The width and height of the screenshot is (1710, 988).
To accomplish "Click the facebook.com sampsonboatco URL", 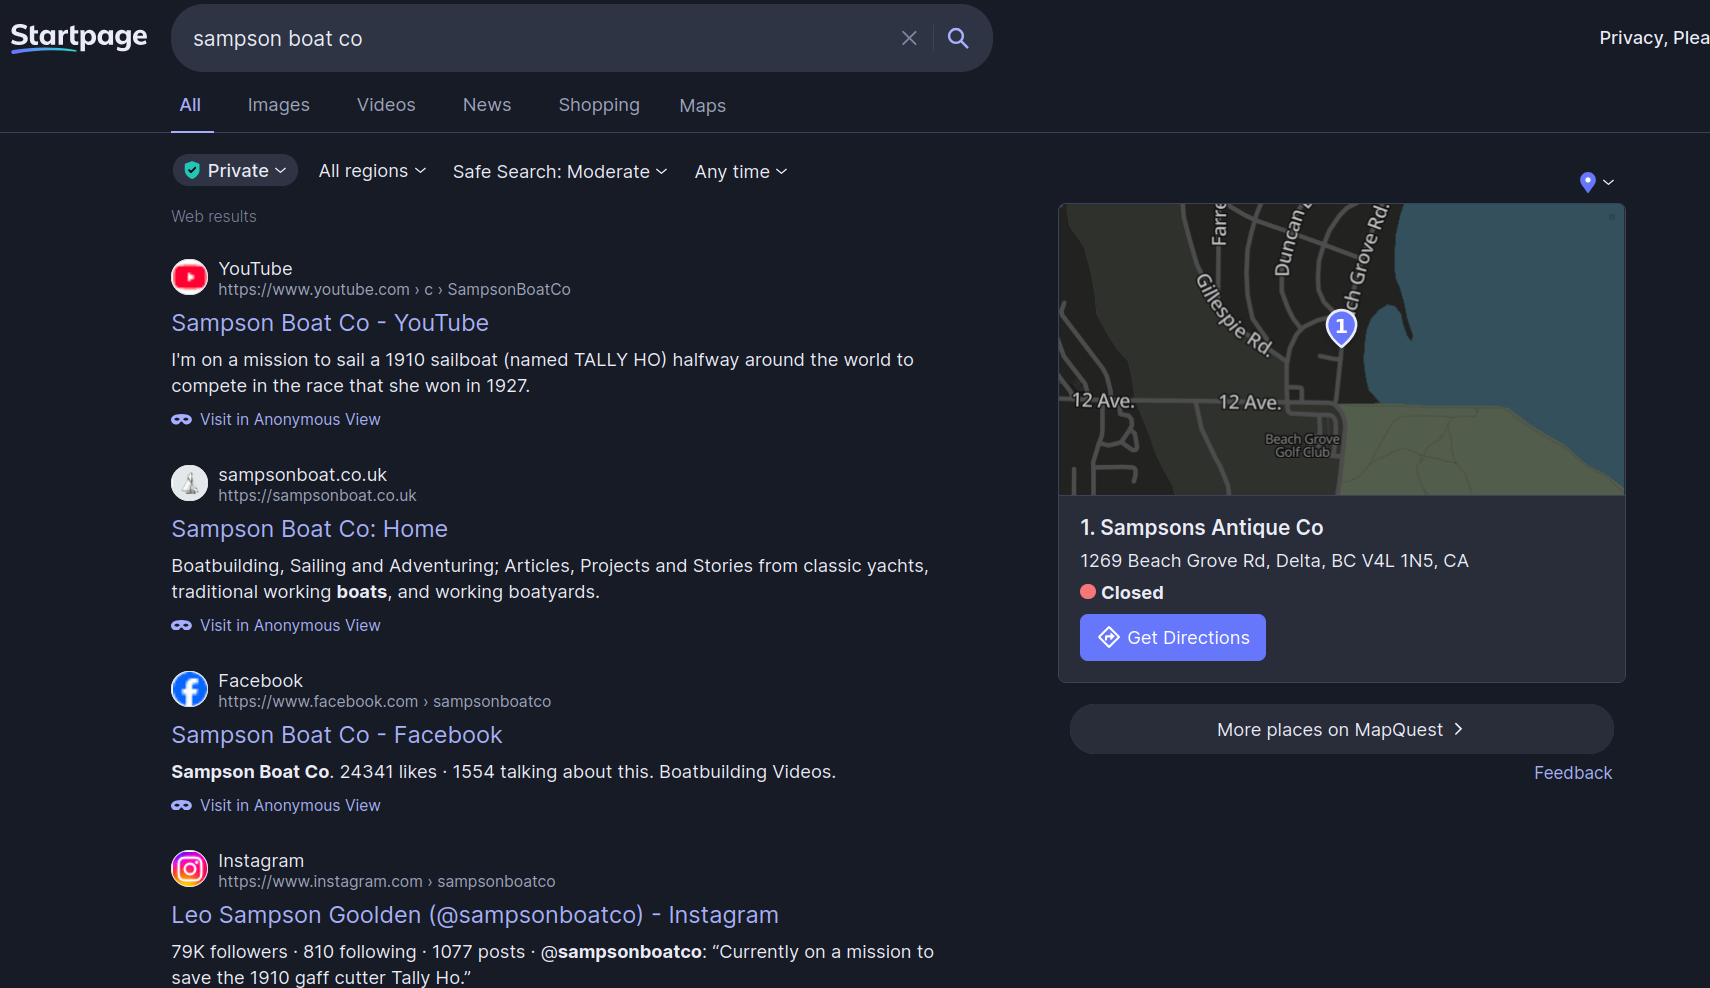I will point(384,702).
